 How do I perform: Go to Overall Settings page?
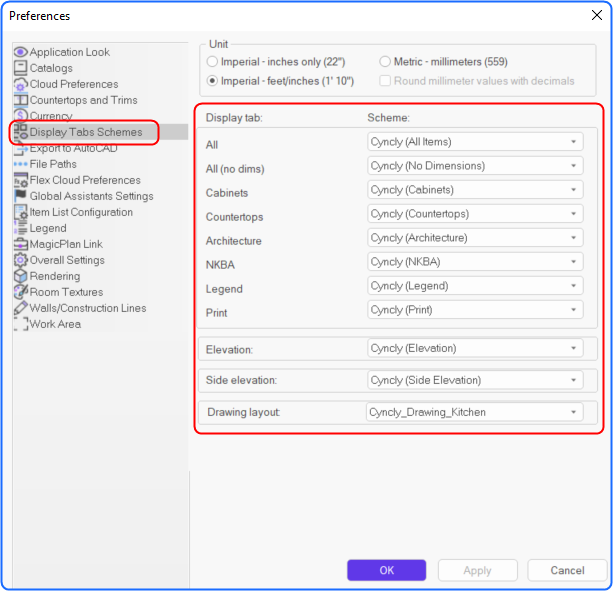tap(67, 260)
